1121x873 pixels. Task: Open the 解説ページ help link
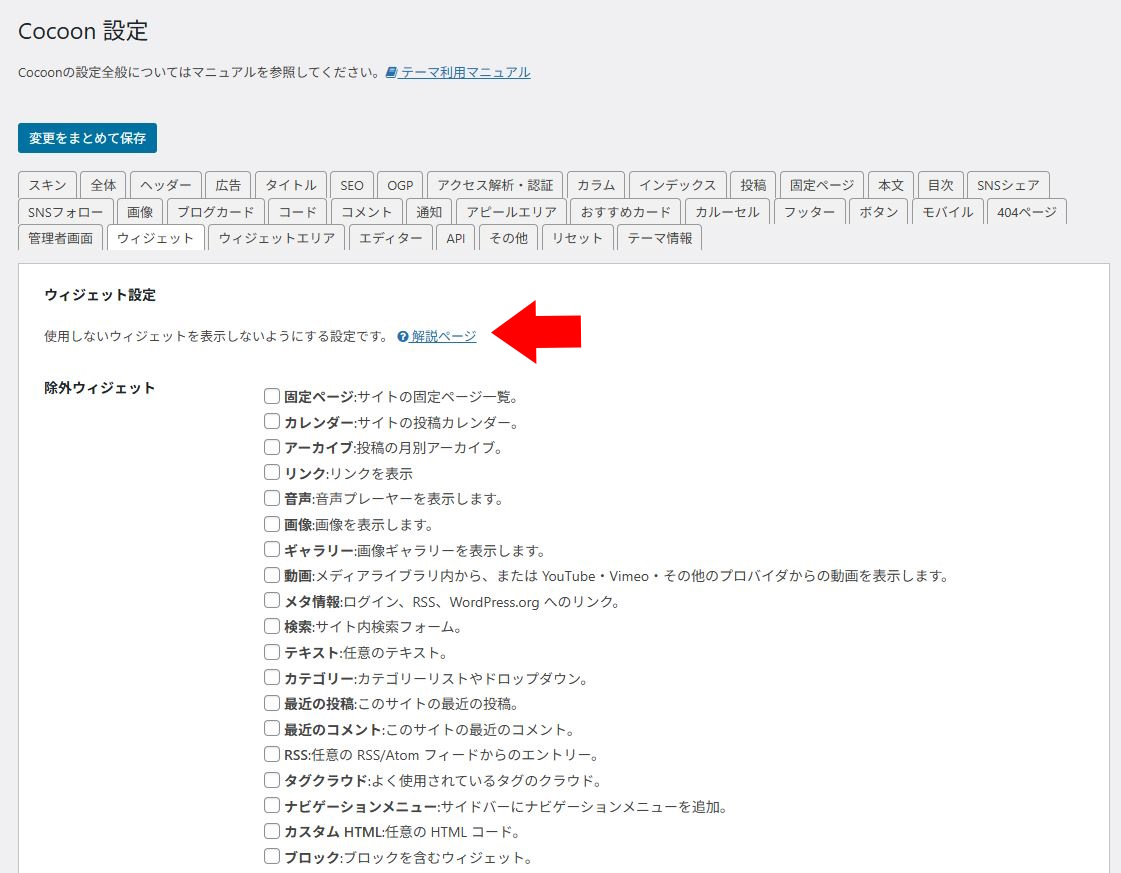pos(443,336)
